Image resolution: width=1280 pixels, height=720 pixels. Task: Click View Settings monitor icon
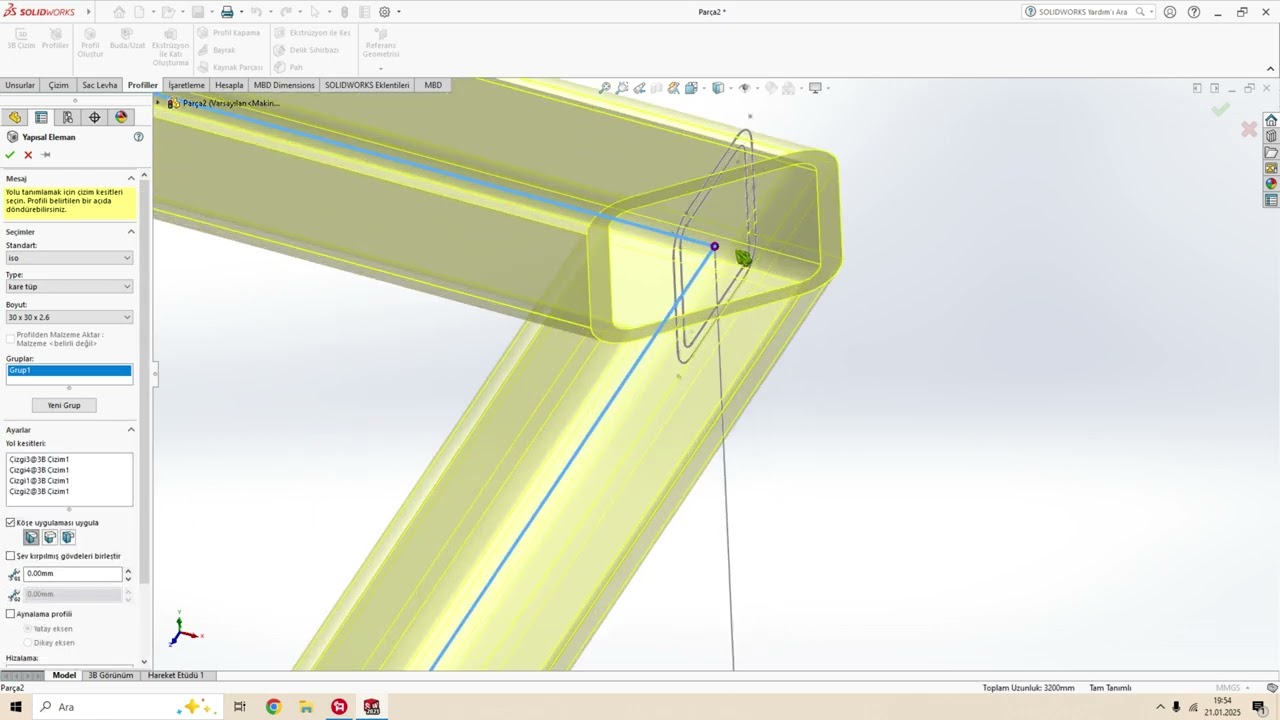point(815,88)
